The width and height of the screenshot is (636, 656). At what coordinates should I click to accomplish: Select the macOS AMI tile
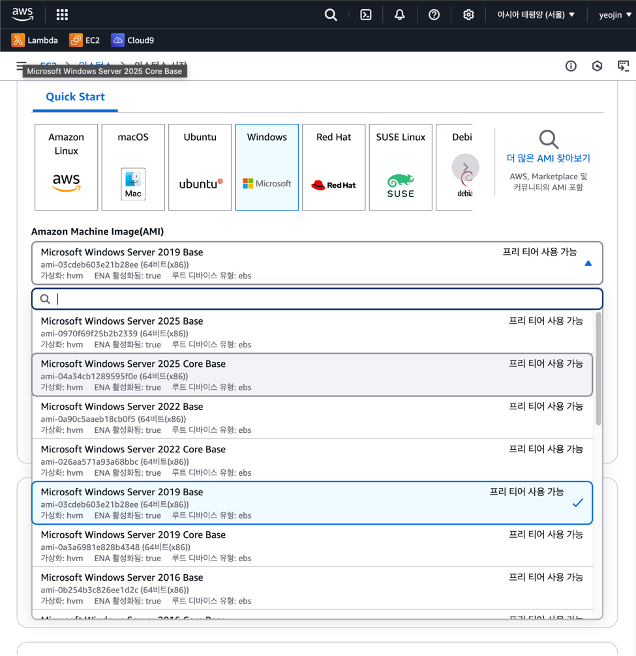click(x=133, y=167)
